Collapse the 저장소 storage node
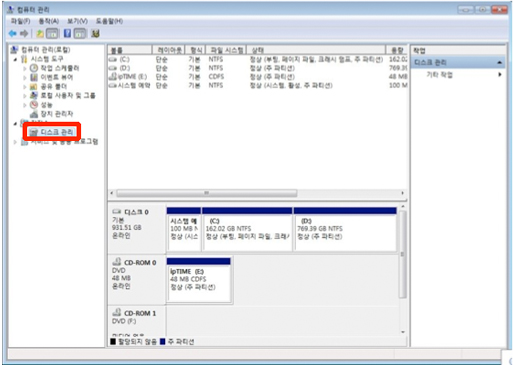The image size is (514, 365). (15, 124)
